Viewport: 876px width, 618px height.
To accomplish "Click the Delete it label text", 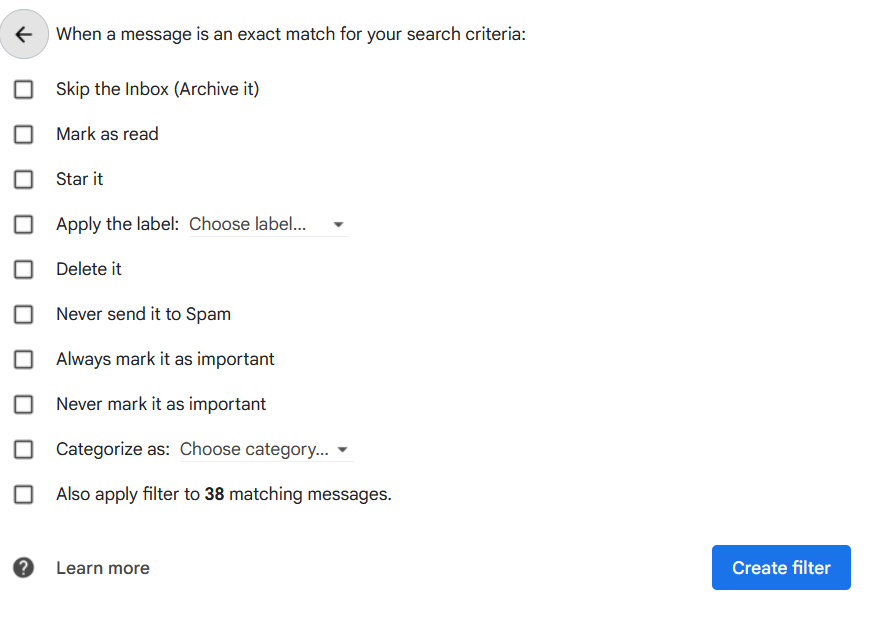I will (x=89, y=269).
